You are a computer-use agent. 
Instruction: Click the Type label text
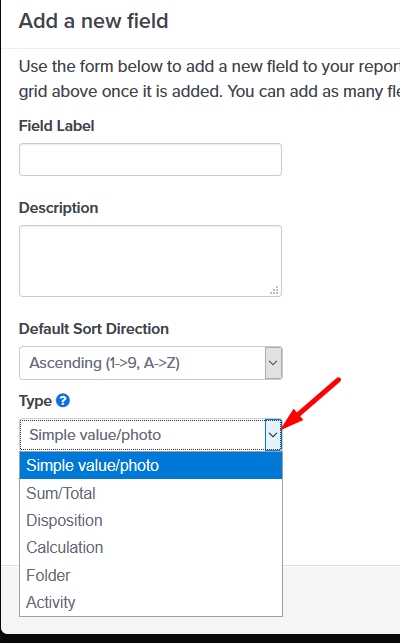coord(35,401)
